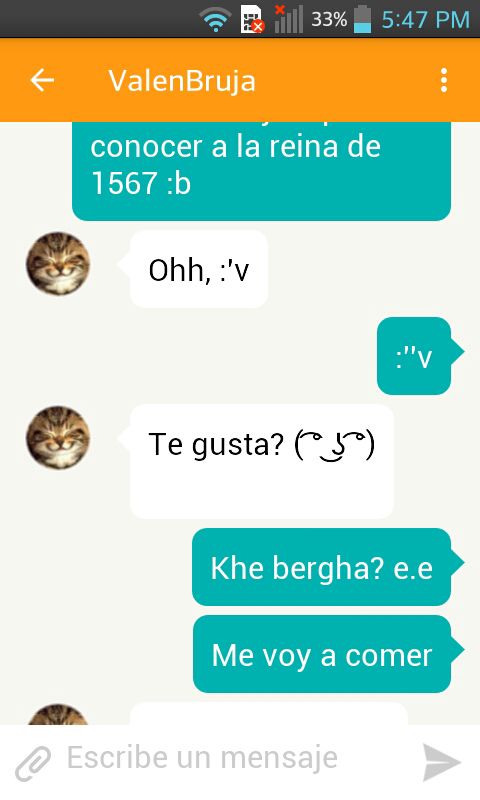This screenshot has height=800, width=480.
Task: Tap the 33% battery percentage text
Action: (329, 19)
